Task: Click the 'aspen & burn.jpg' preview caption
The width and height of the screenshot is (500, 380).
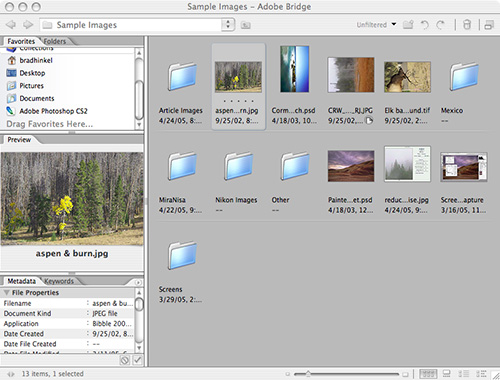Action: pyautogui.click(x=72, y=254)
